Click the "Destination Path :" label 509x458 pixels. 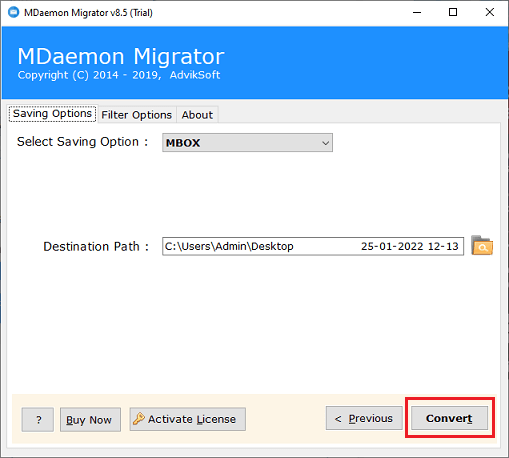pos(96,247)
